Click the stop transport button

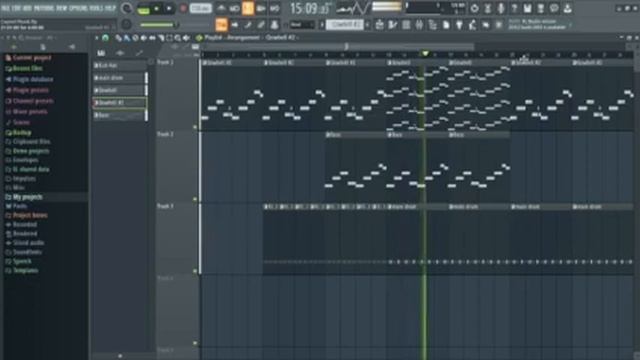click(169, 9)
